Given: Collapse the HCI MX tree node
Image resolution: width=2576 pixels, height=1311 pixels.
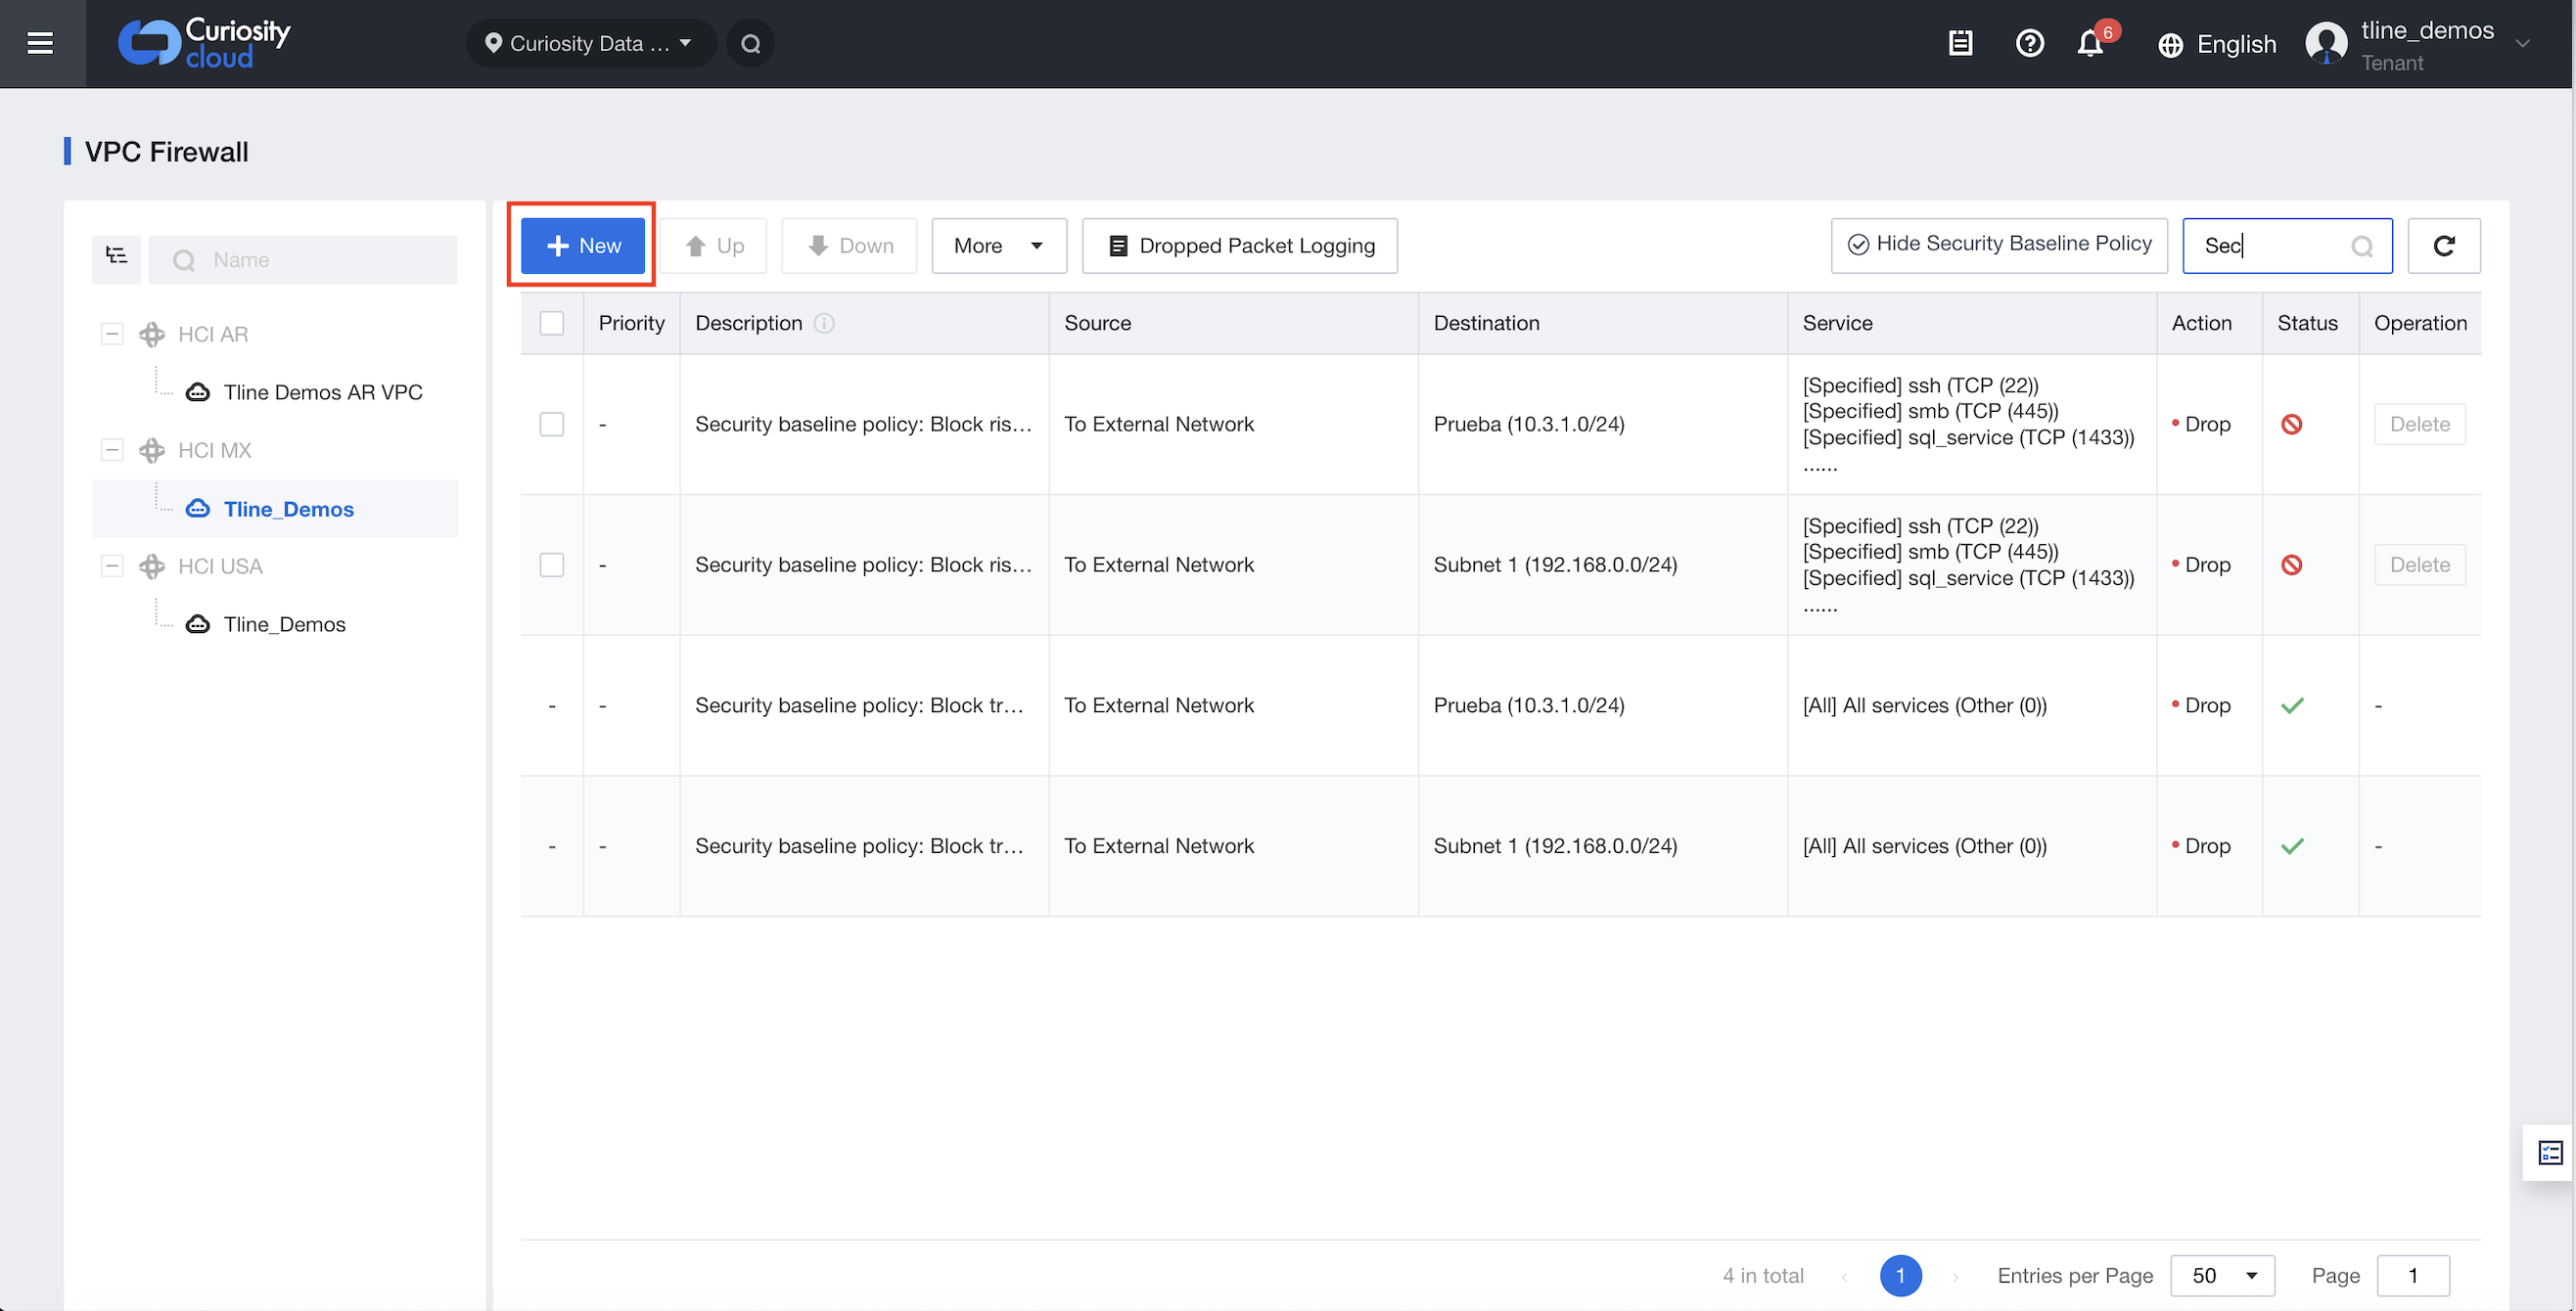Looking at the screenshot, I should coord(112,450).
